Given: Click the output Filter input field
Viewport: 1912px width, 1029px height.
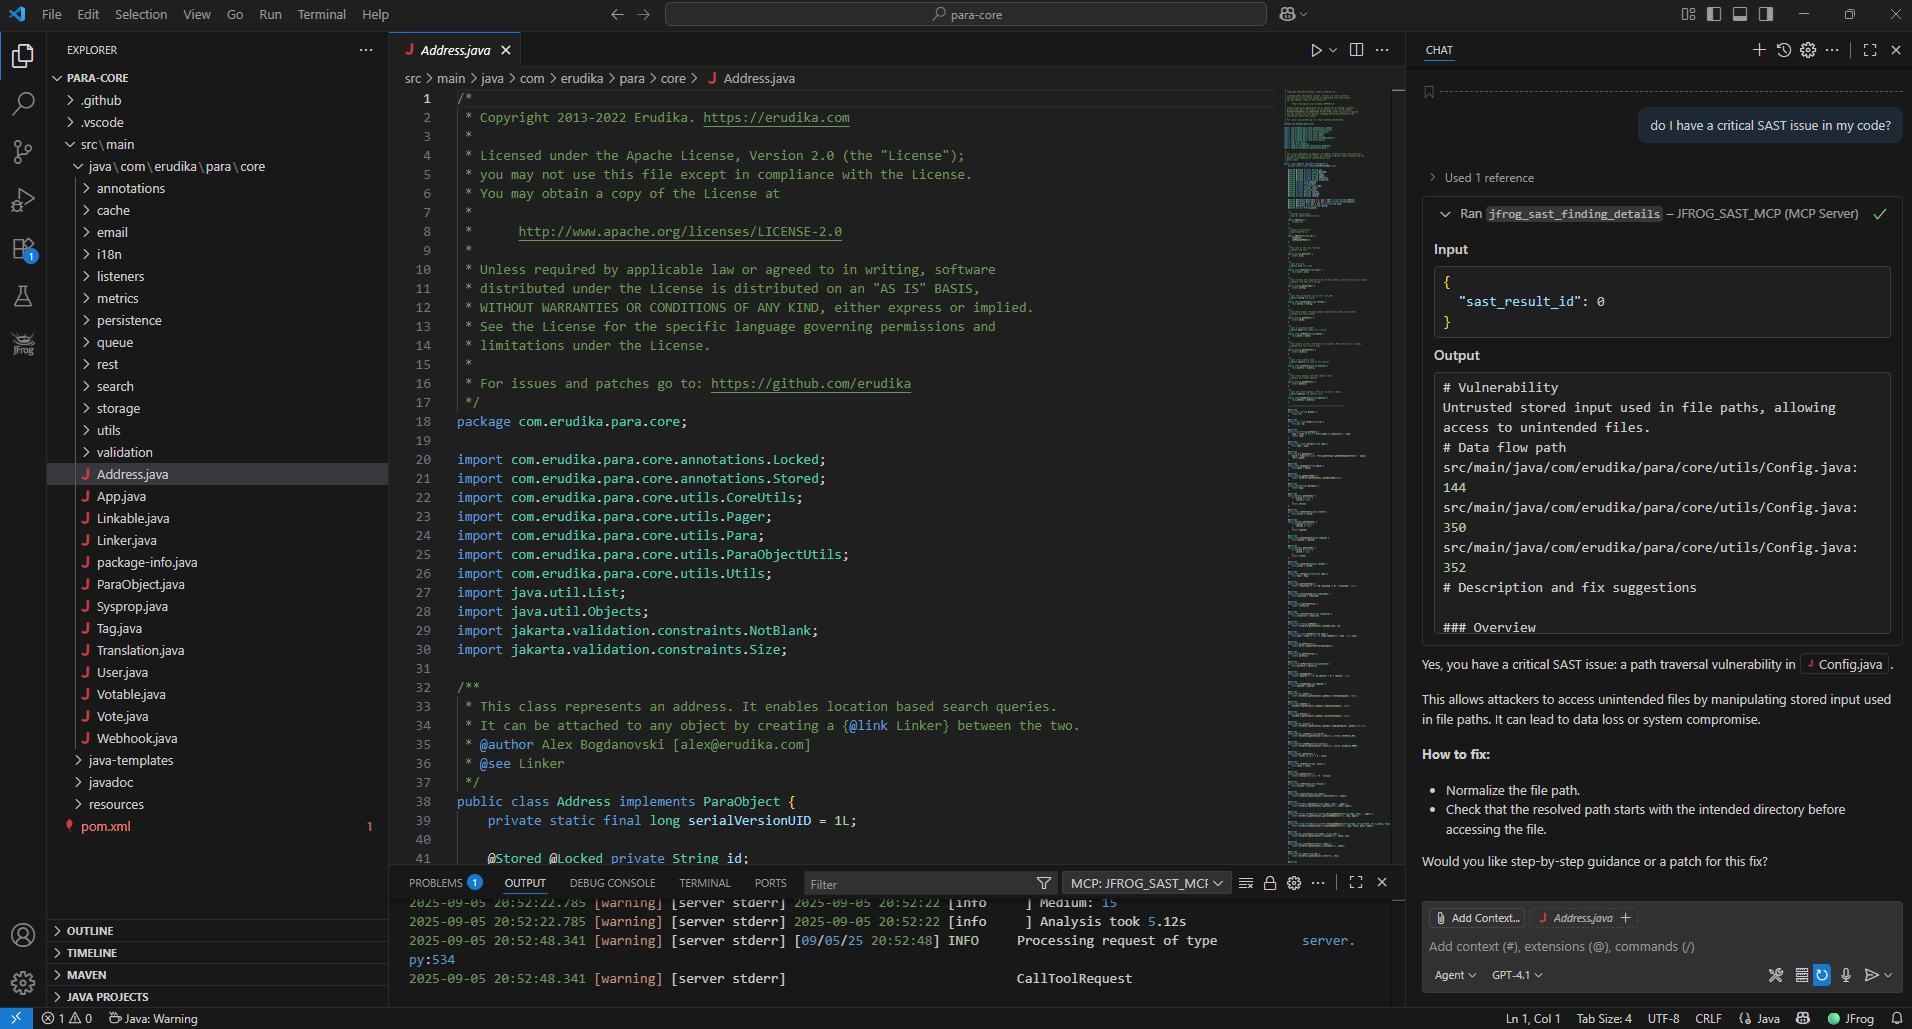Looking at the screenshot, I should point(920,884).
